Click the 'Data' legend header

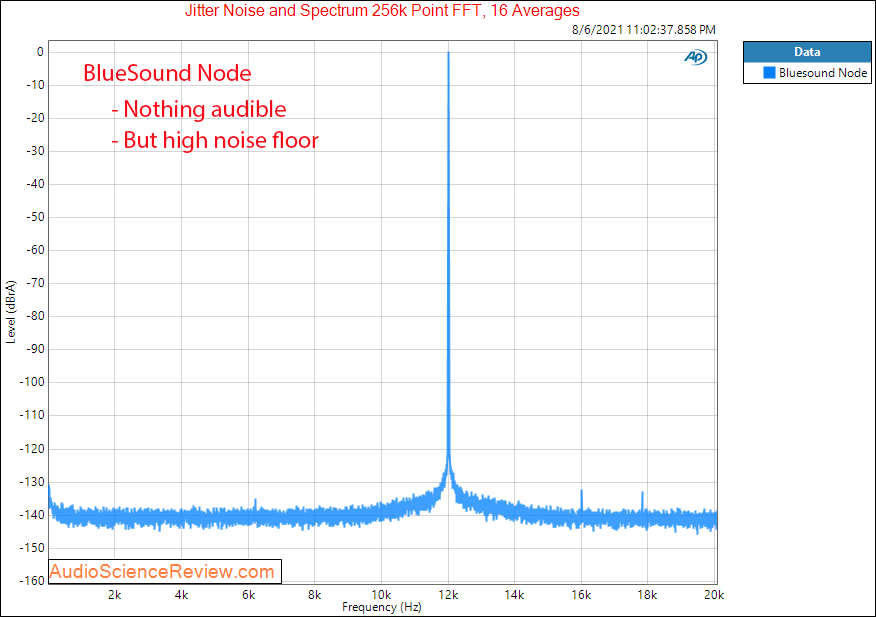[807, 52]
